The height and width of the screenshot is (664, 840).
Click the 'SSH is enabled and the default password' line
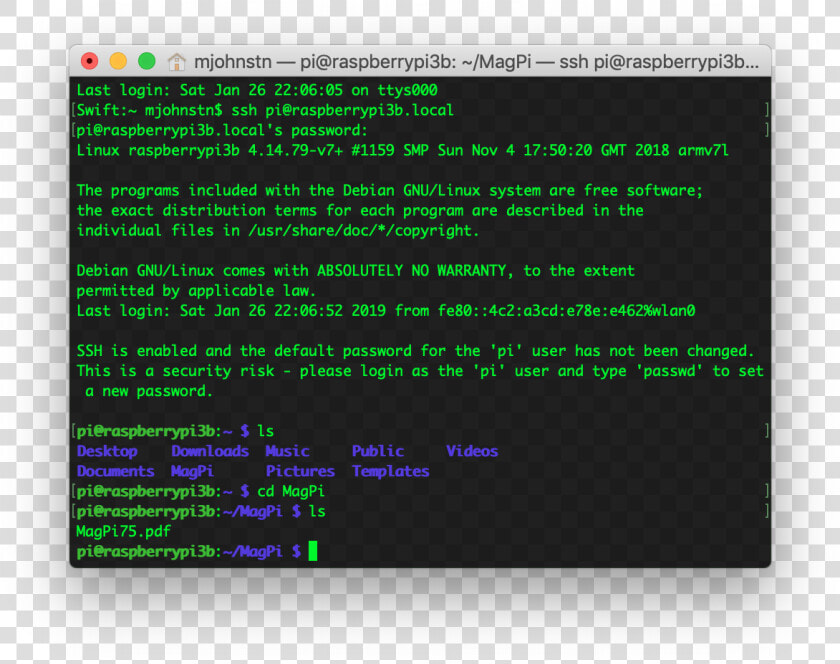[x=416, y=351]
